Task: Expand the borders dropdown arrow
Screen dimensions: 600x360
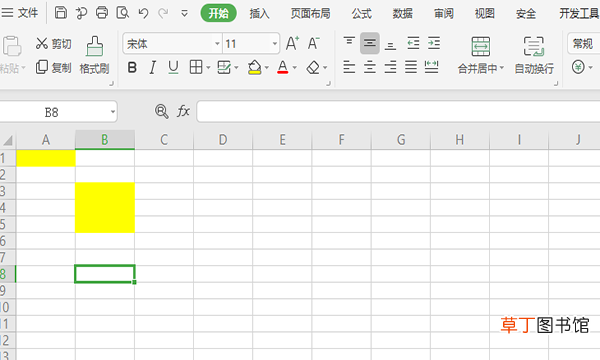Action: [208, 68]
